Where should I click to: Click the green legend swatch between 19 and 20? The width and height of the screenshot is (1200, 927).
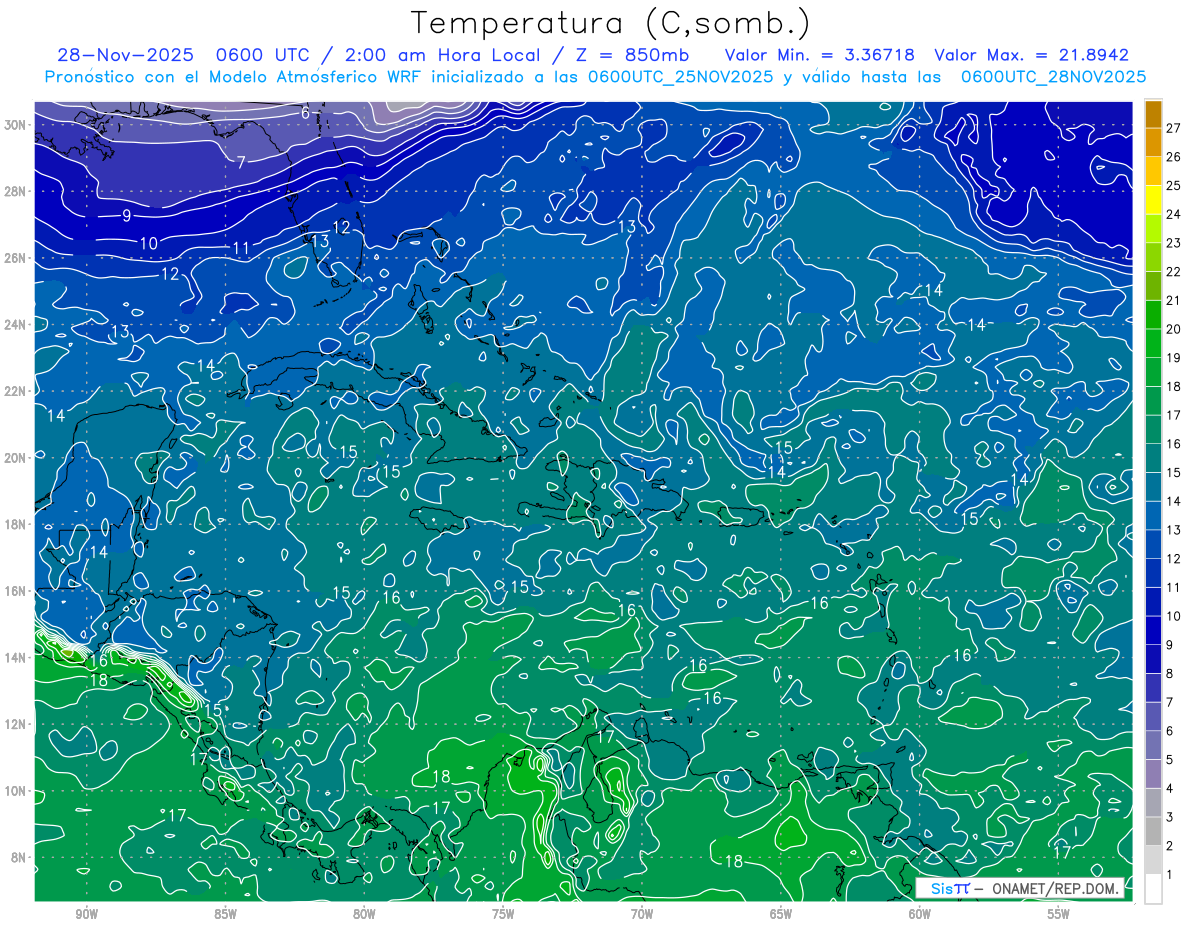1153,343
